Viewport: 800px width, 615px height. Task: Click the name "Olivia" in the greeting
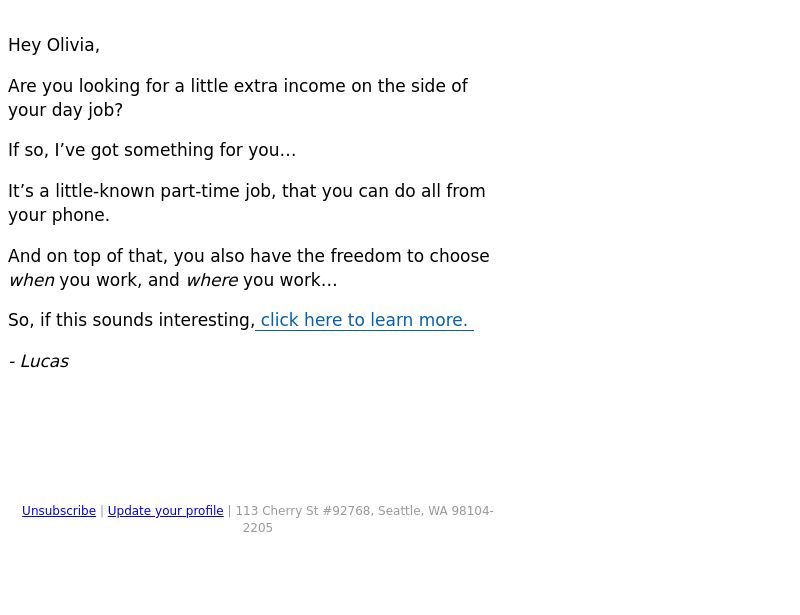tap(72, 45)
